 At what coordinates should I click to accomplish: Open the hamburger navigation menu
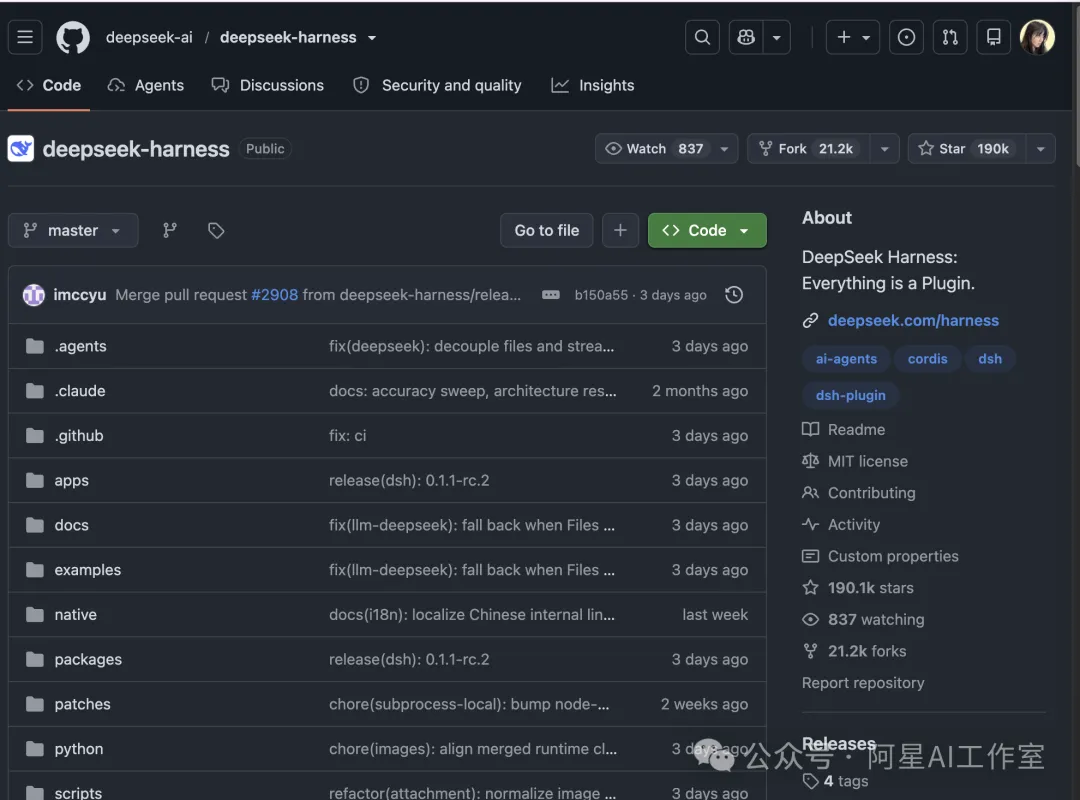[x=25, y=37]
